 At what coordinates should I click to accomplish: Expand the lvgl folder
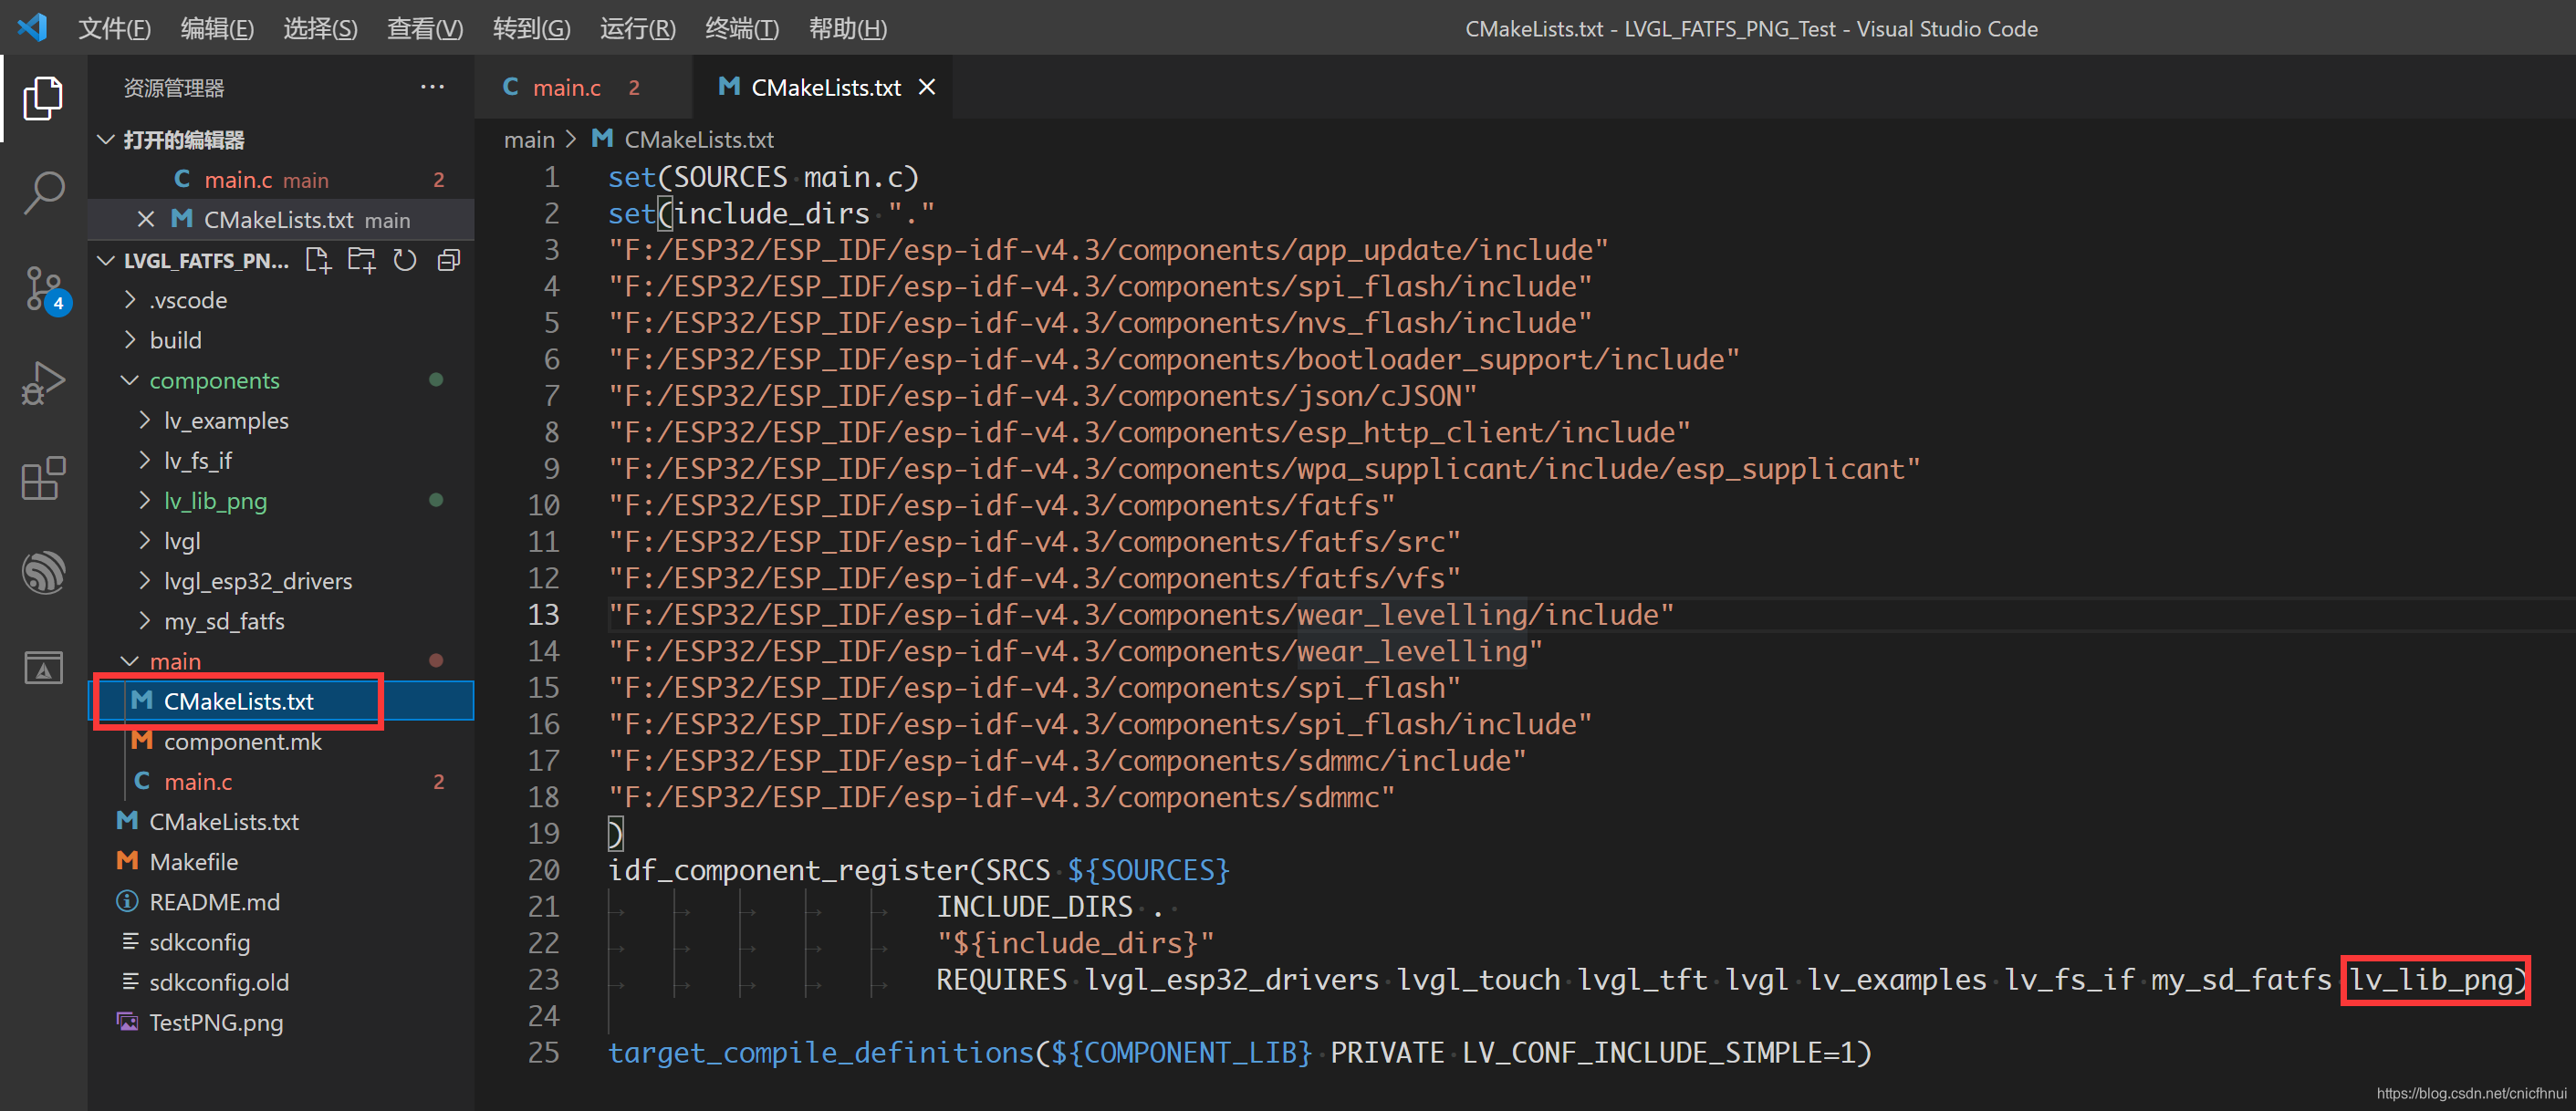(x=144, y=540)
